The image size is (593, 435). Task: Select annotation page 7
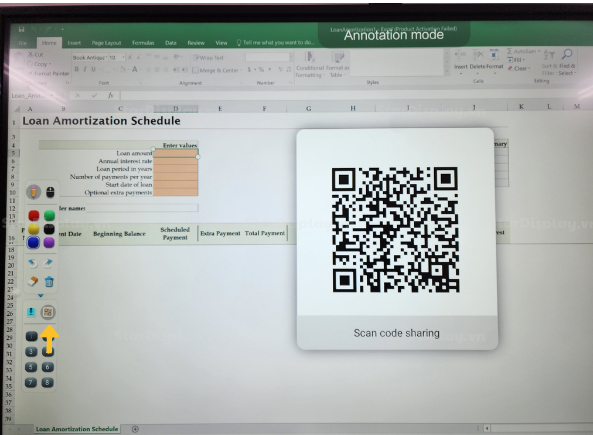(x=31, y=382)
